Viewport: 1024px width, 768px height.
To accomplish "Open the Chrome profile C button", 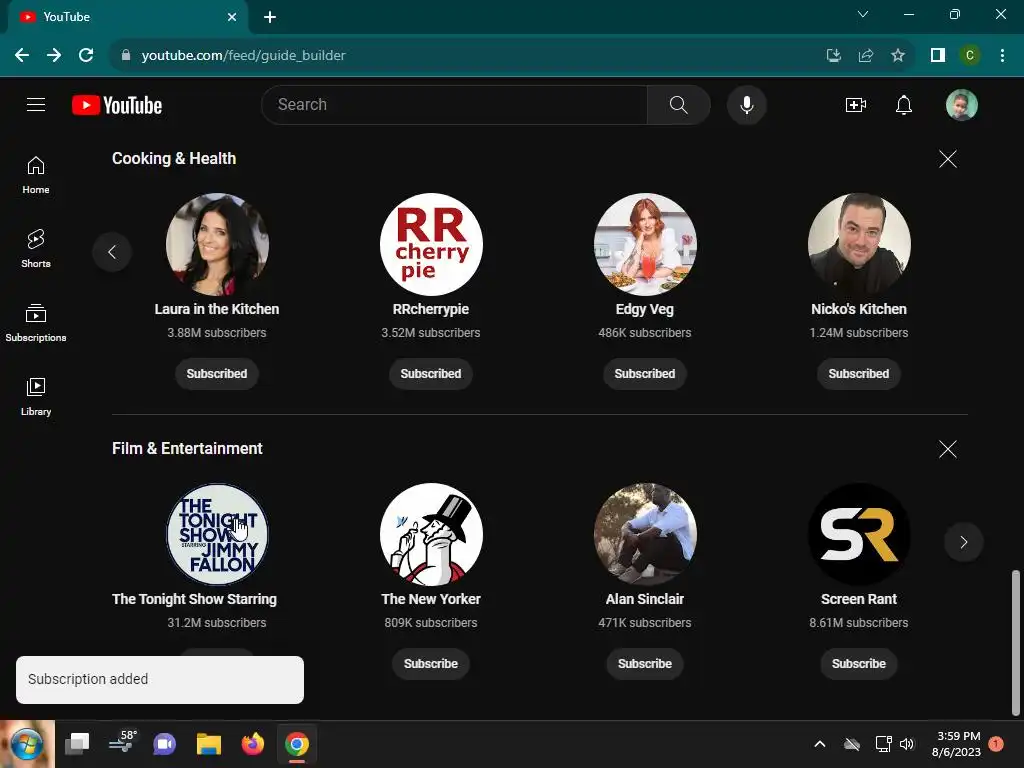I will pos(970,56).
